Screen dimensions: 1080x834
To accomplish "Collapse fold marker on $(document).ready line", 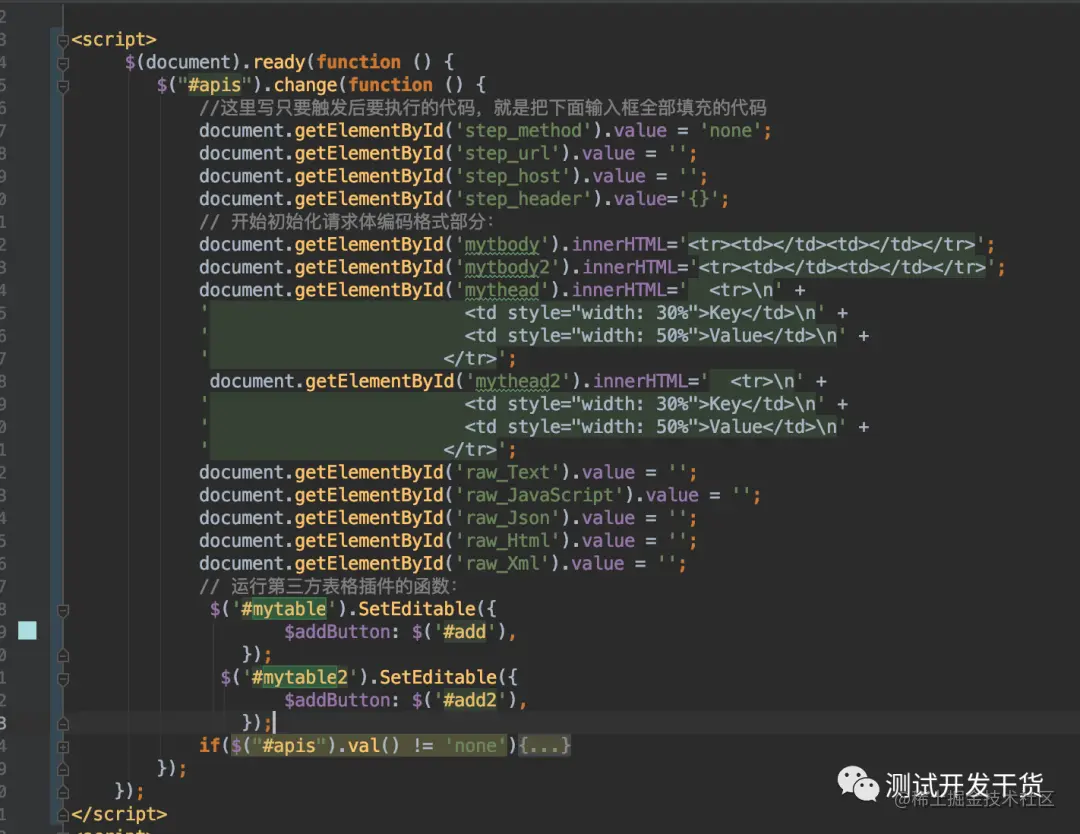I will pos(63,63).
